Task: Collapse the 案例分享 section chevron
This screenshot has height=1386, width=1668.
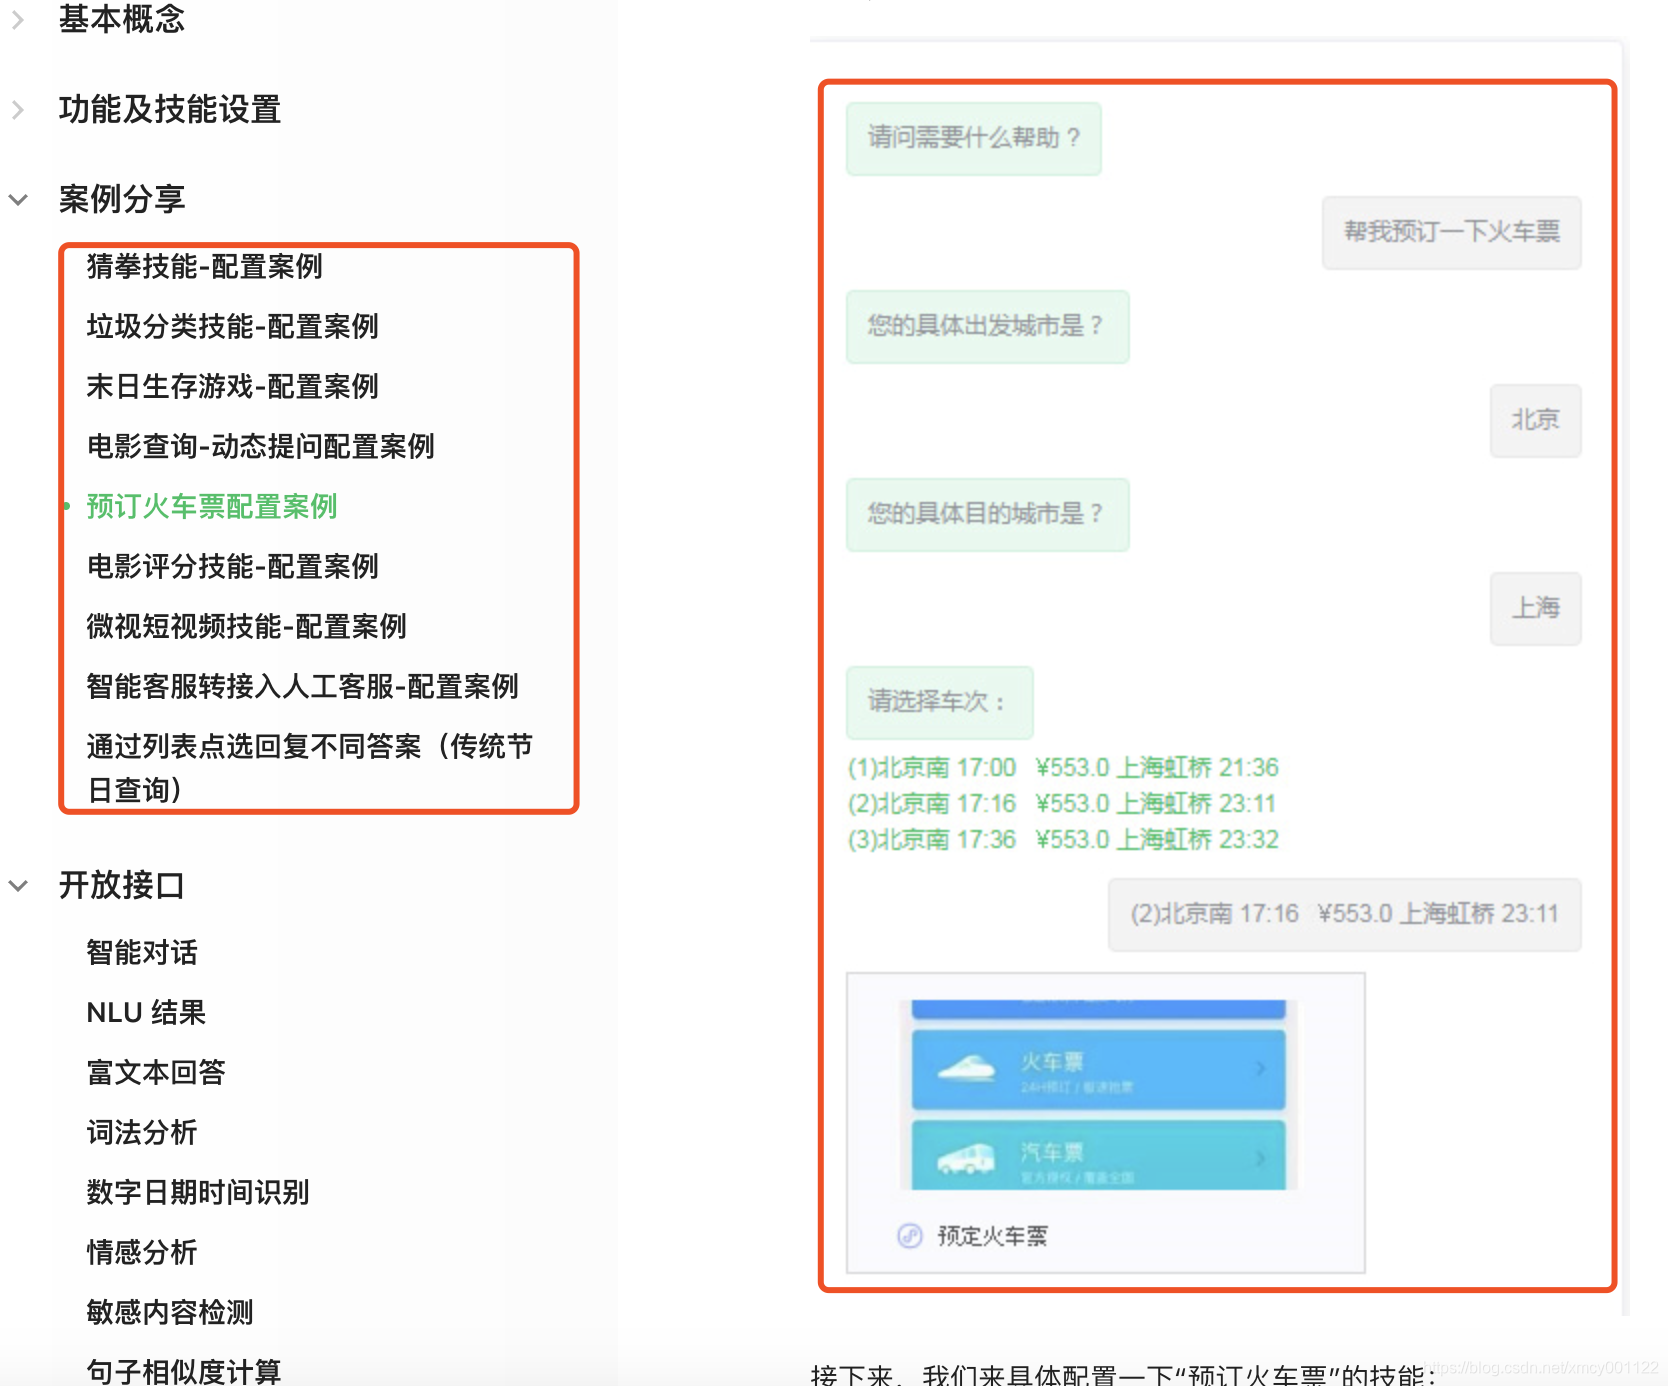Action: pos(18,199)
